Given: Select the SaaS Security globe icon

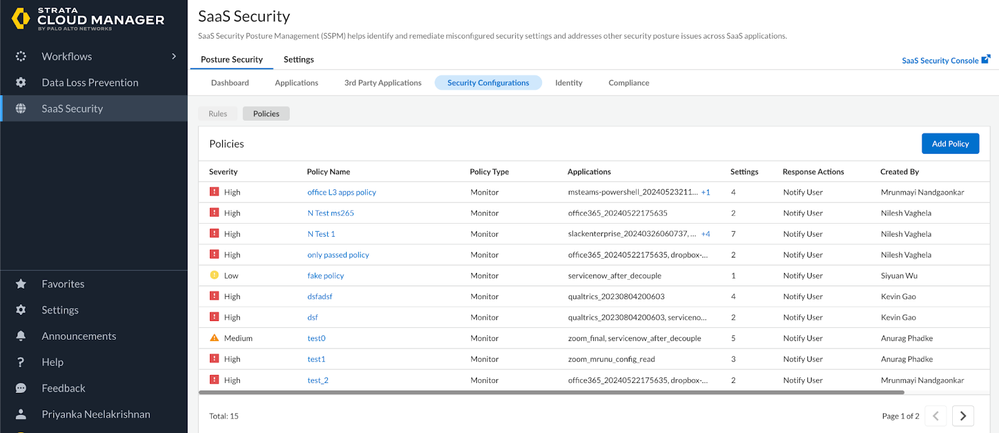Looking at the screenshot, I should (x=21, y=108).
